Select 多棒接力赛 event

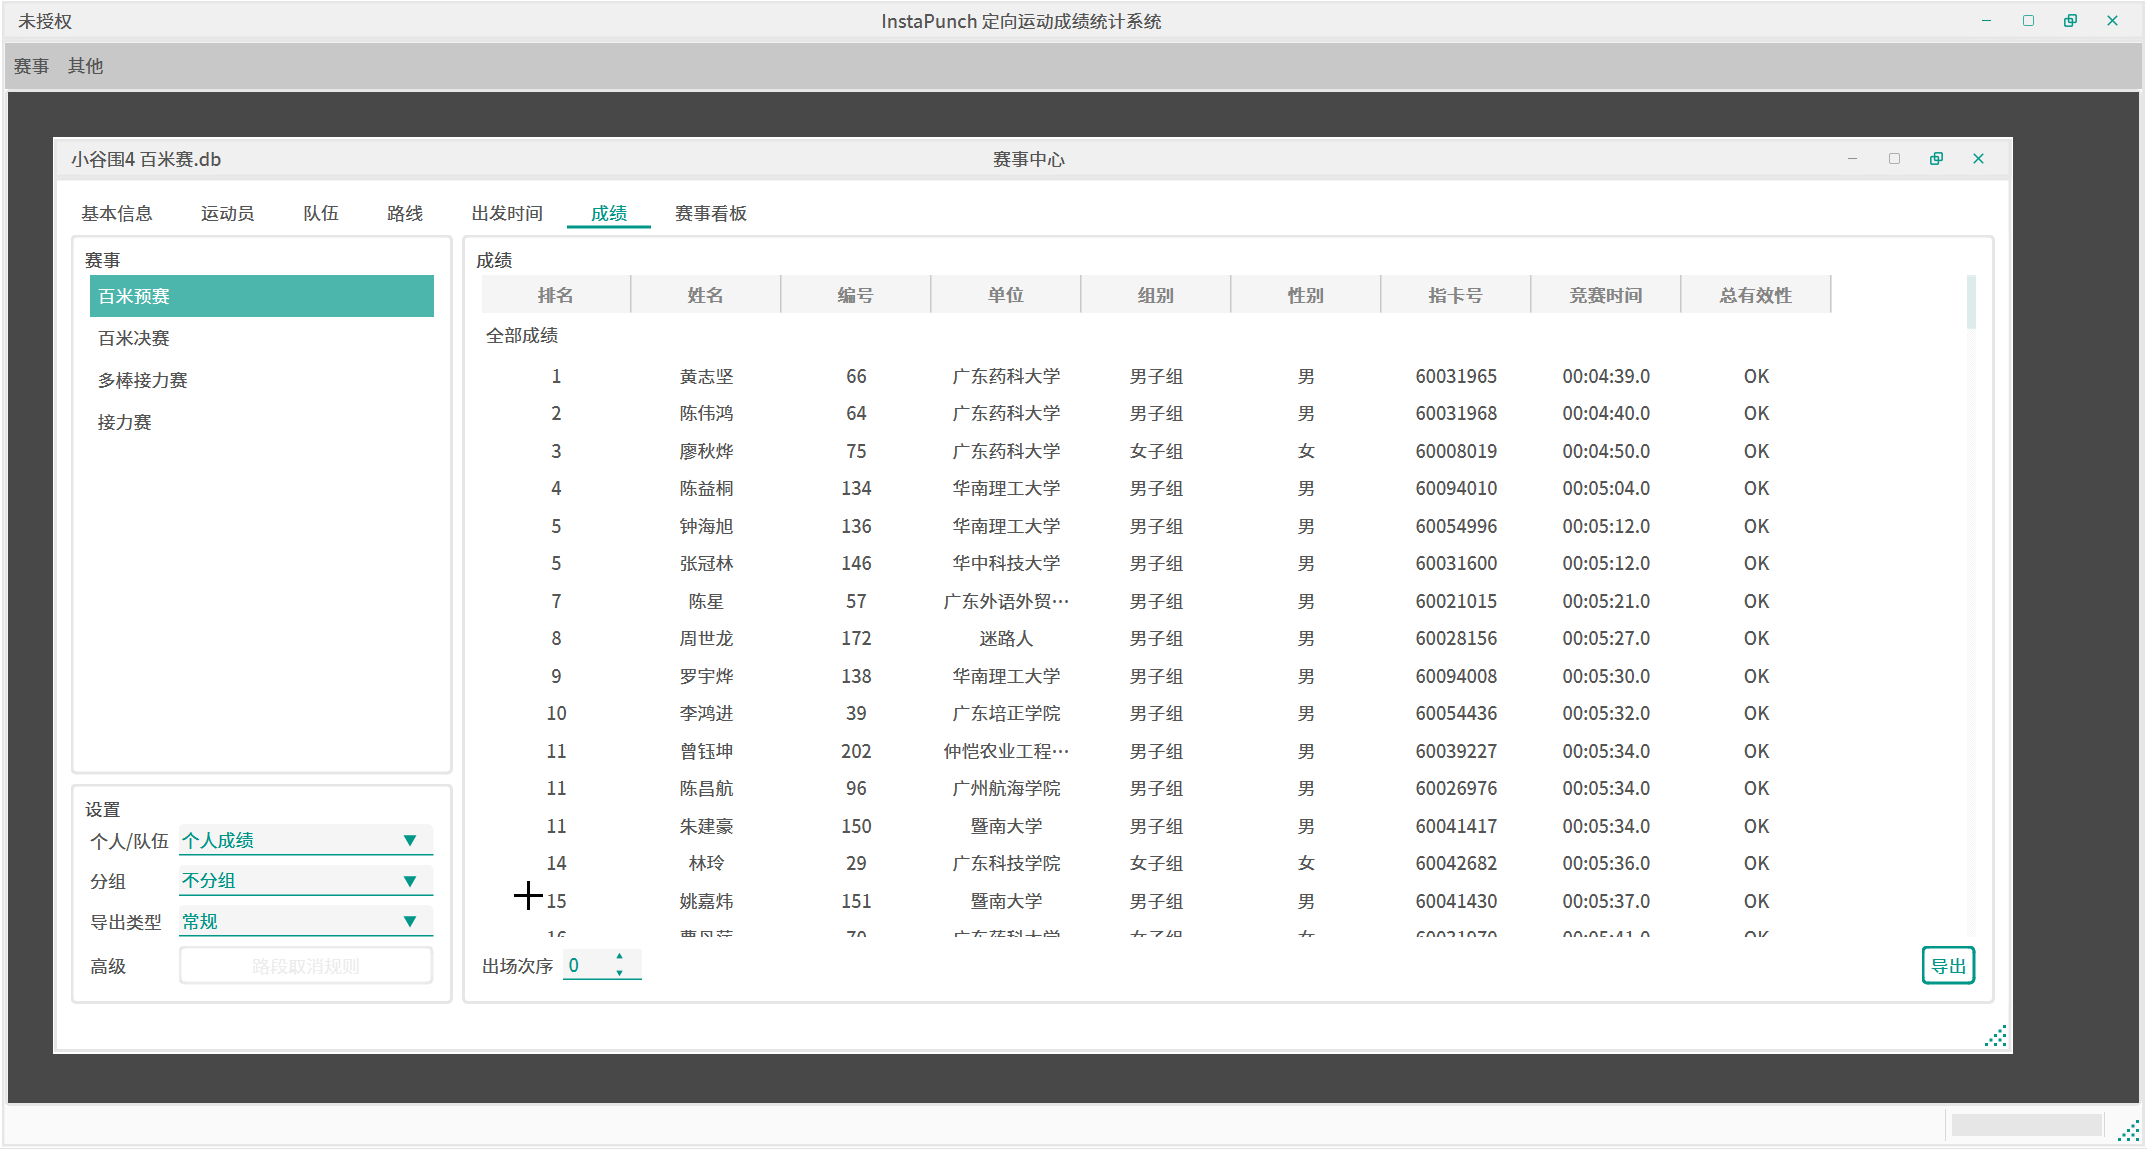pyautogui.click(x=142, y=380)
